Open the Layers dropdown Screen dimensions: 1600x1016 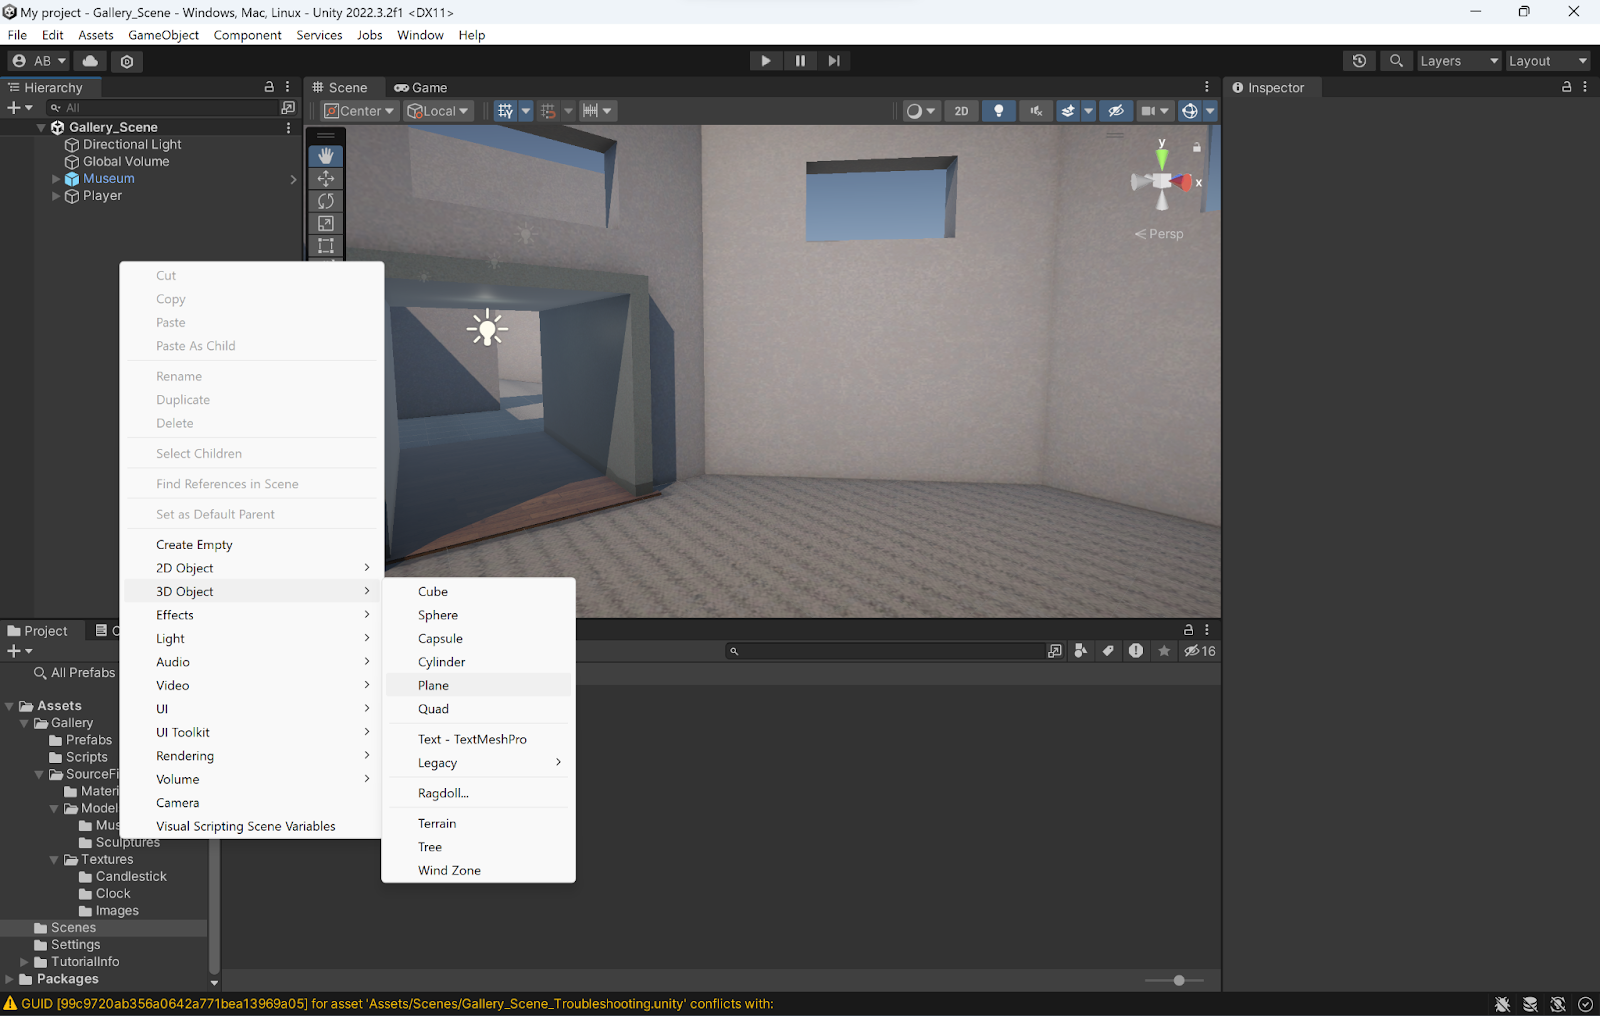(x=1459, y=61)
